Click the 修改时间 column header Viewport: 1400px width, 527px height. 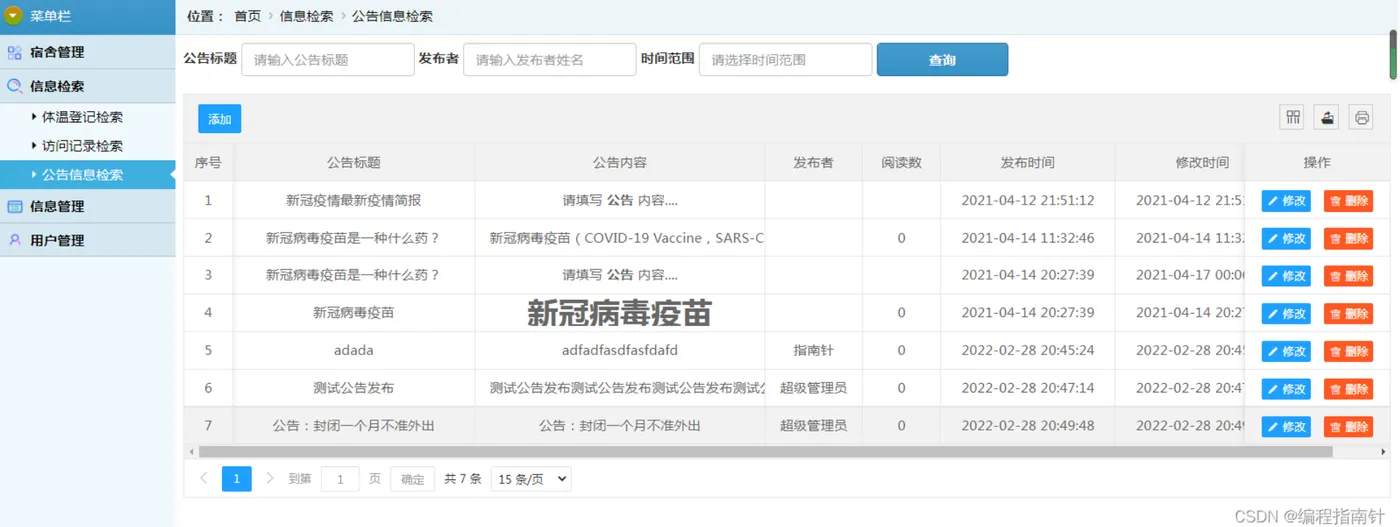1202,162
